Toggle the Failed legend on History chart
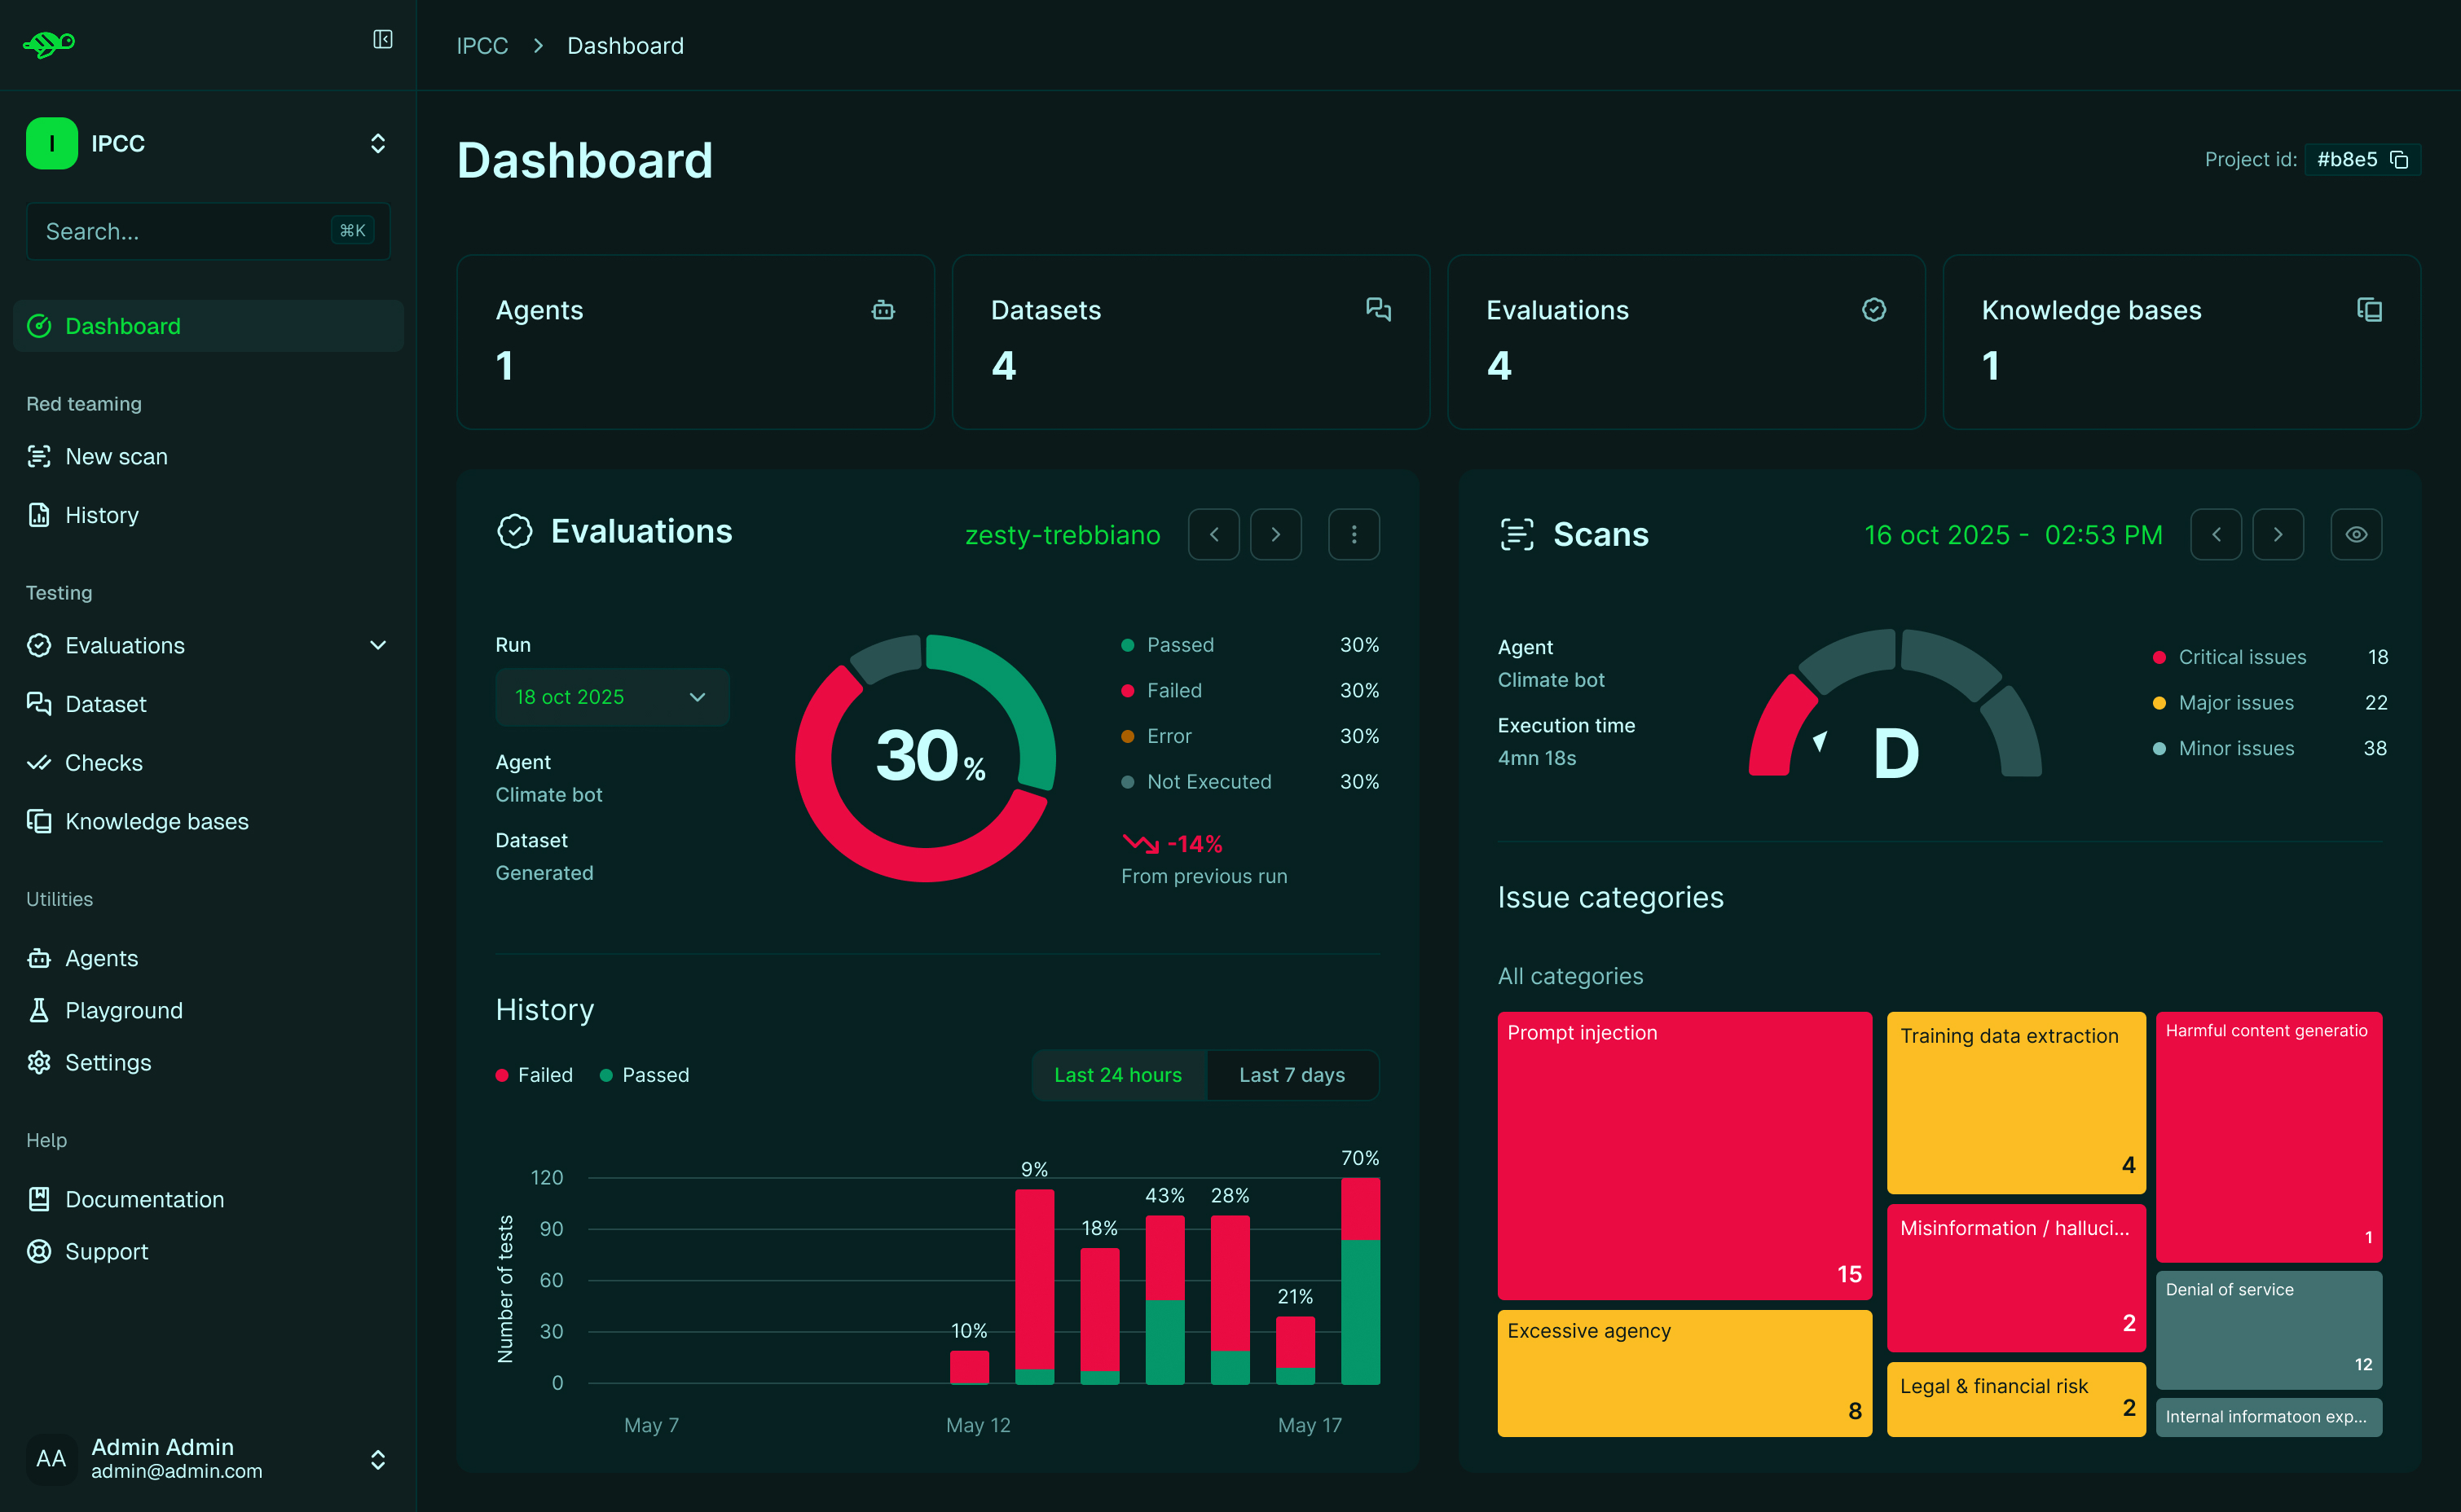Viewport: 2461px width, 1512px height. pos(534,1074)
